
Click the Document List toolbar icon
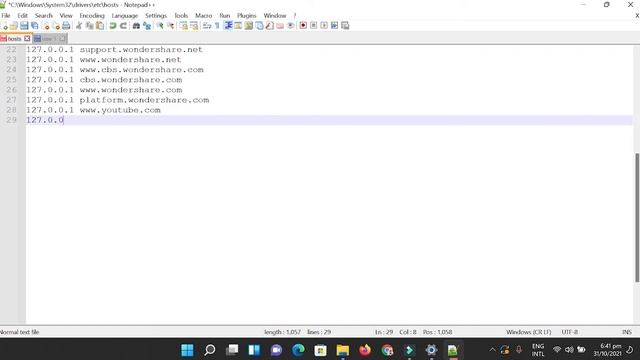tap(259, 26)
